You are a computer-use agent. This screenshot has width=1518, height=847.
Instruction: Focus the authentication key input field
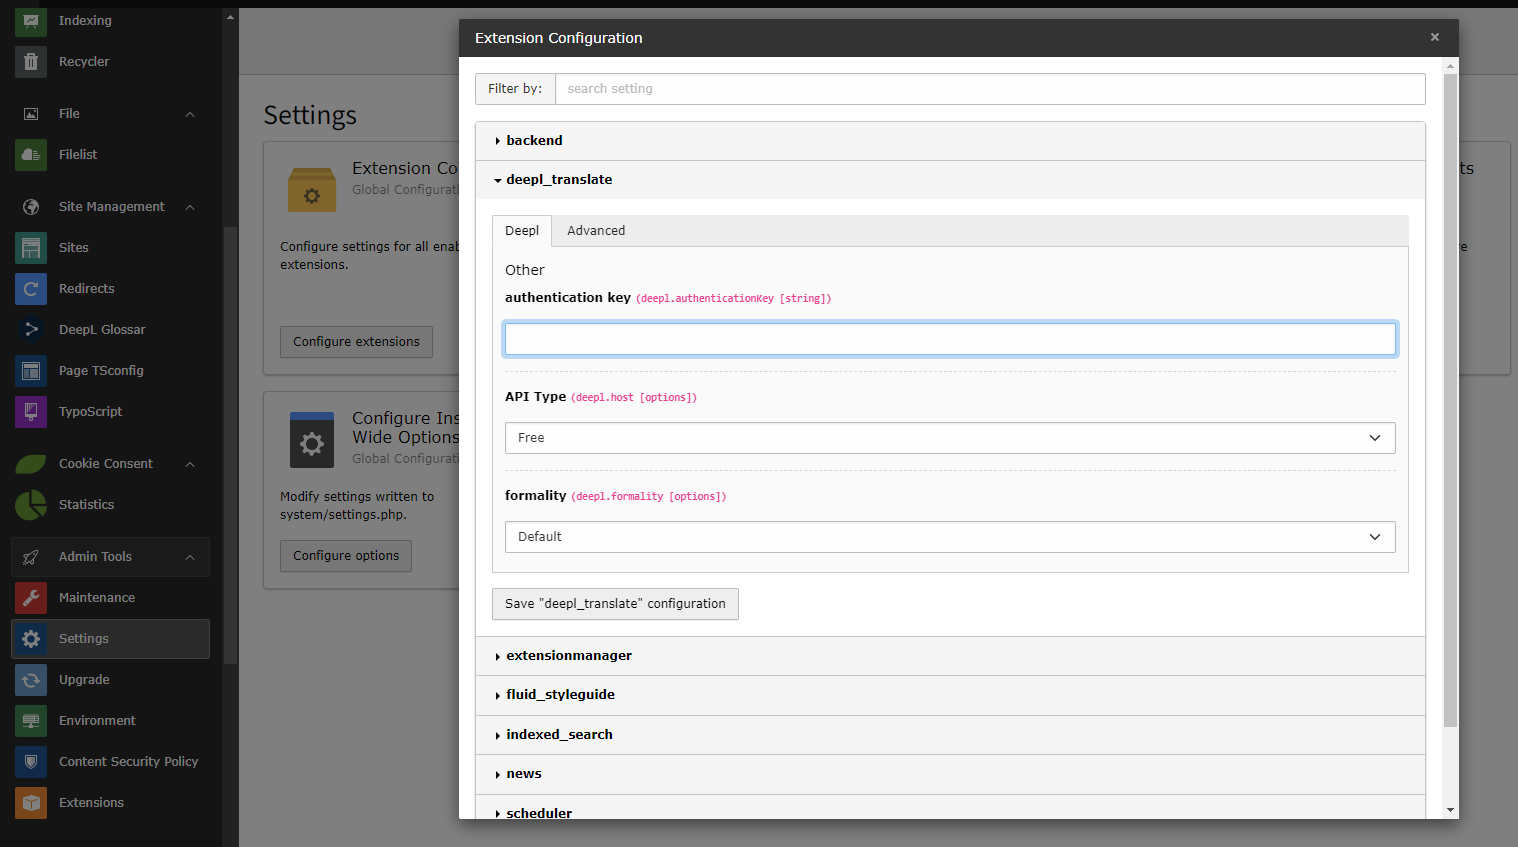coord(950,339)
